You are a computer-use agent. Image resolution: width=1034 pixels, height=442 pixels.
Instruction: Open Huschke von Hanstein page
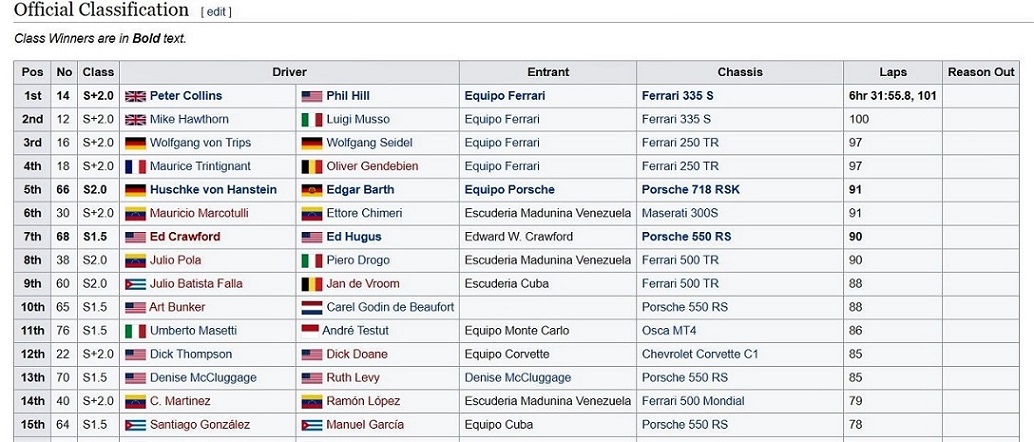tap(213, 190)
